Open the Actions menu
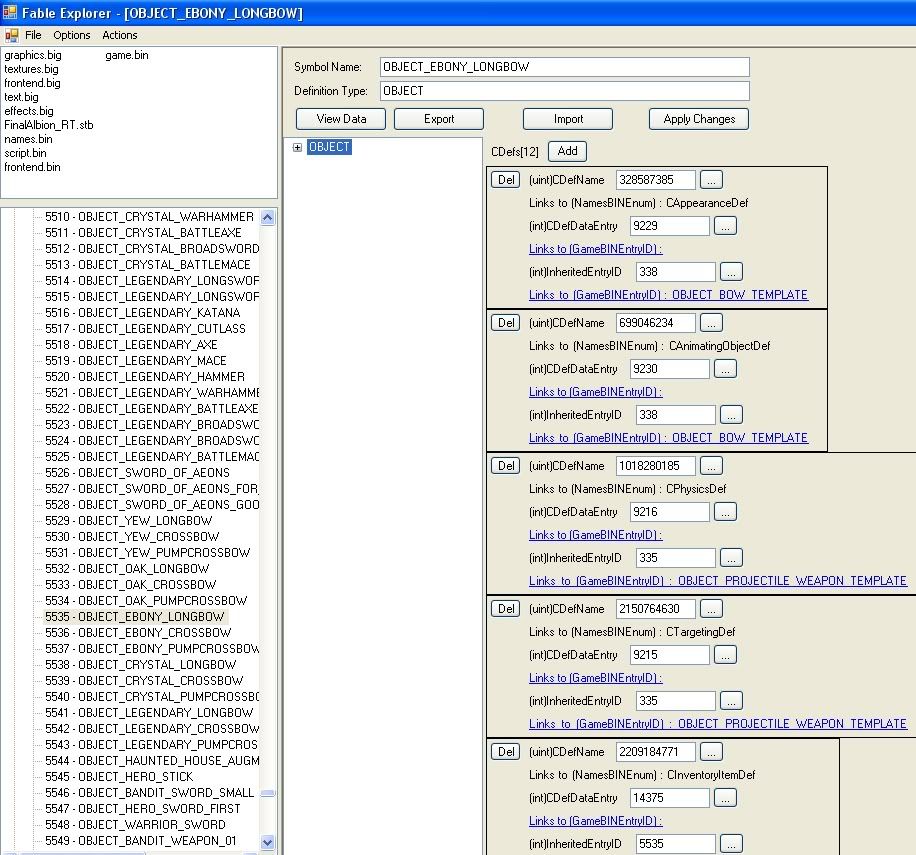916x855 pixels. 120,35
